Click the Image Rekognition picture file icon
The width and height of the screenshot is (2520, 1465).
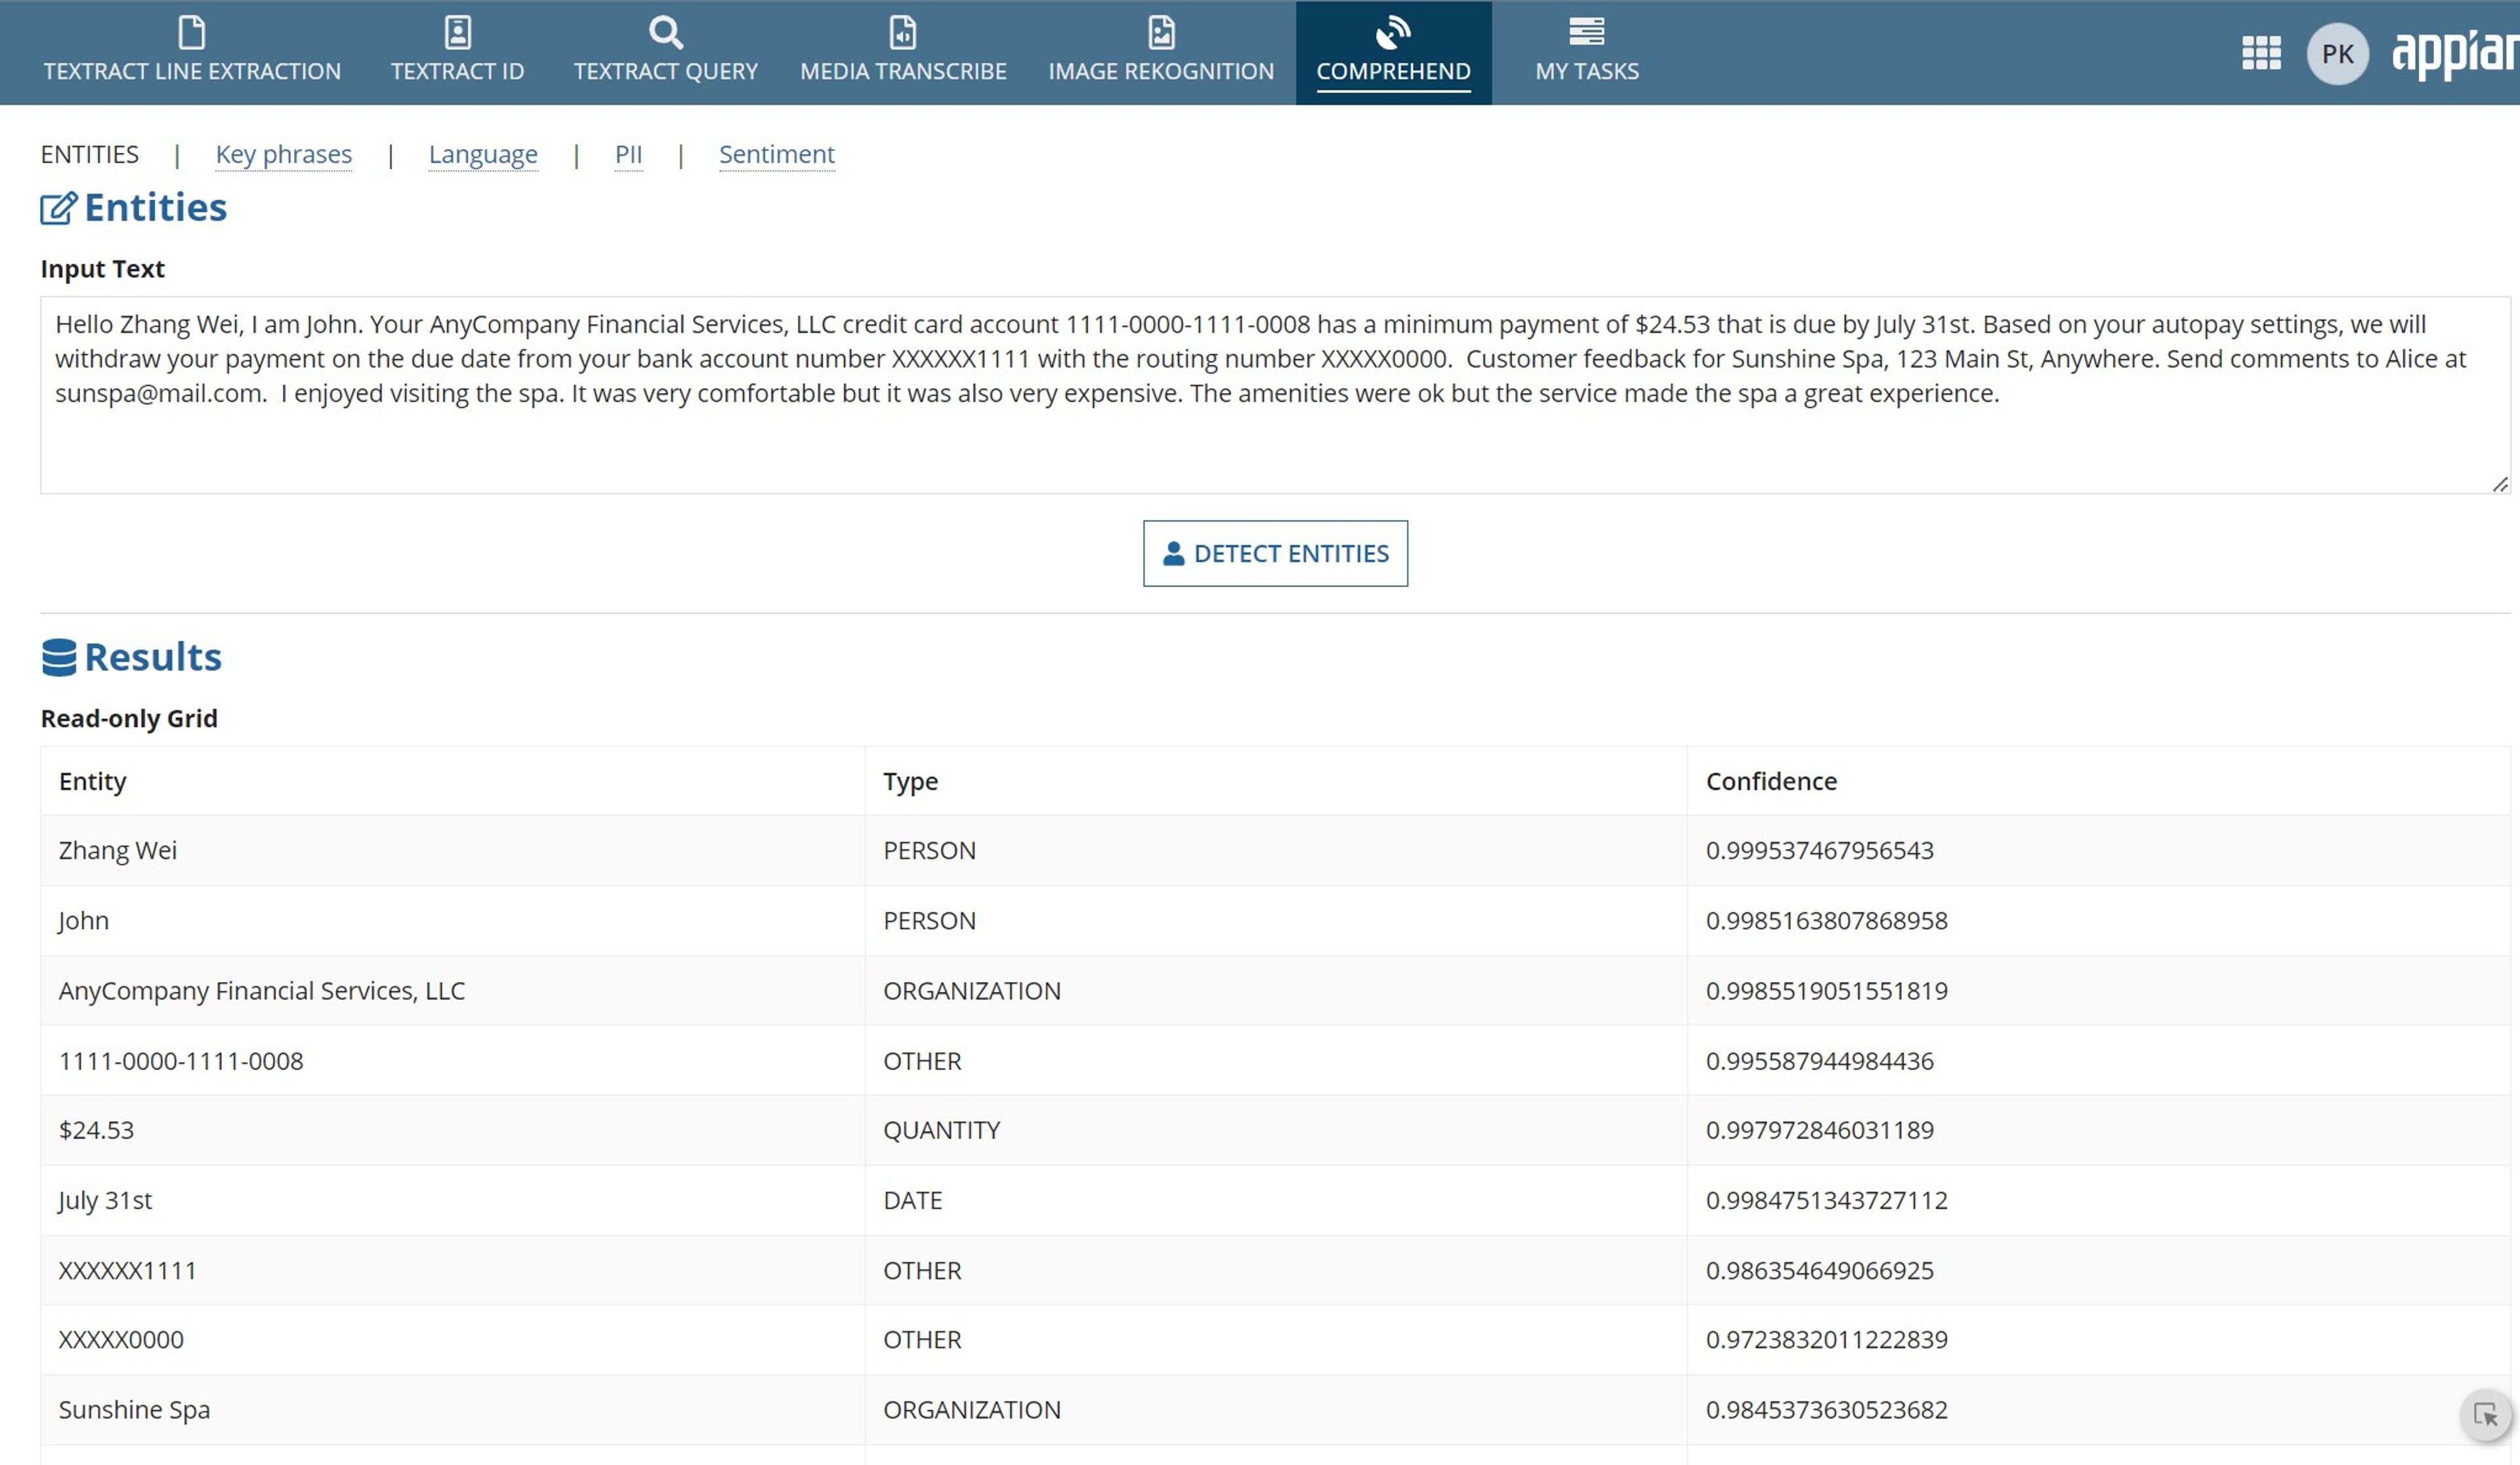[1161, 32]
